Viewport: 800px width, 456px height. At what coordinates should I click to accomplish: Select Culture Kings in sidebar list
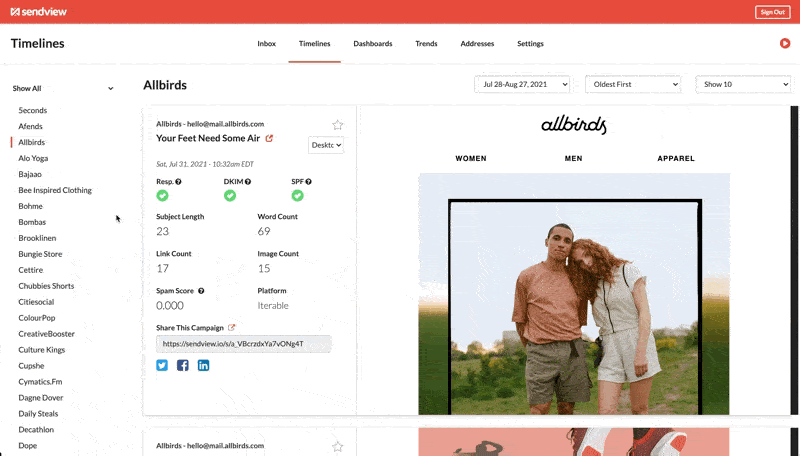point(42,350)
